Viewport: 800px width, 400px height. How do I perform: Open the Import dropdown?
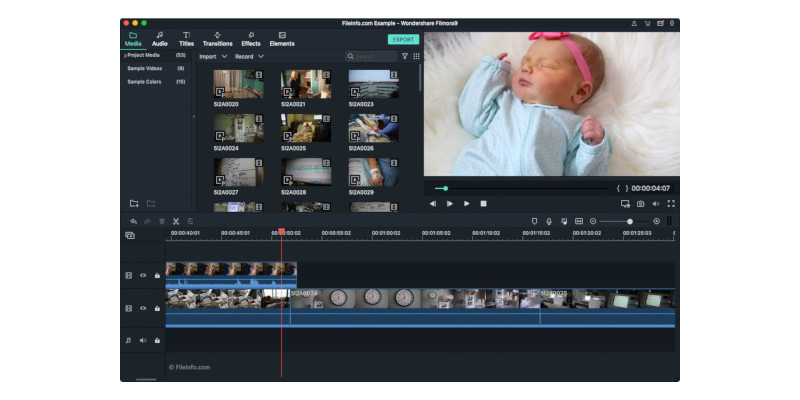[x=211, y=56]
